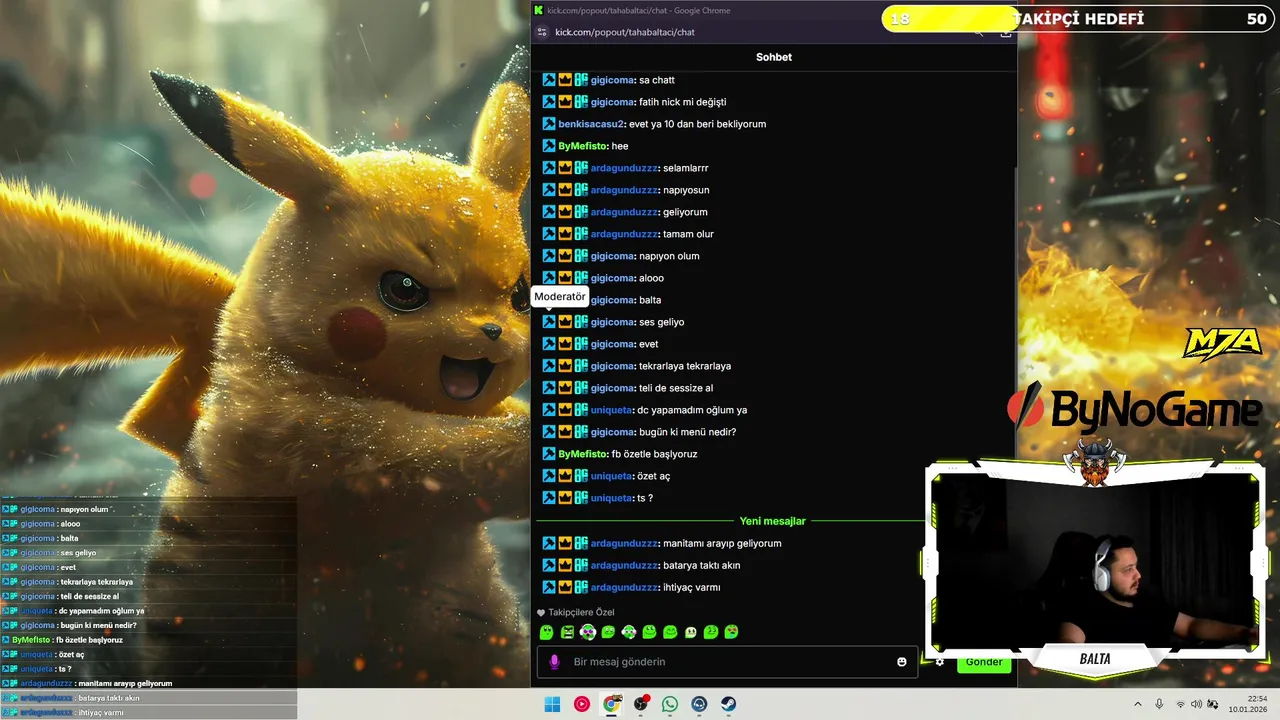1280x720 pixels.
Task: Open gigicoma username on 'sa chatt' message
Action: point(612,80)
